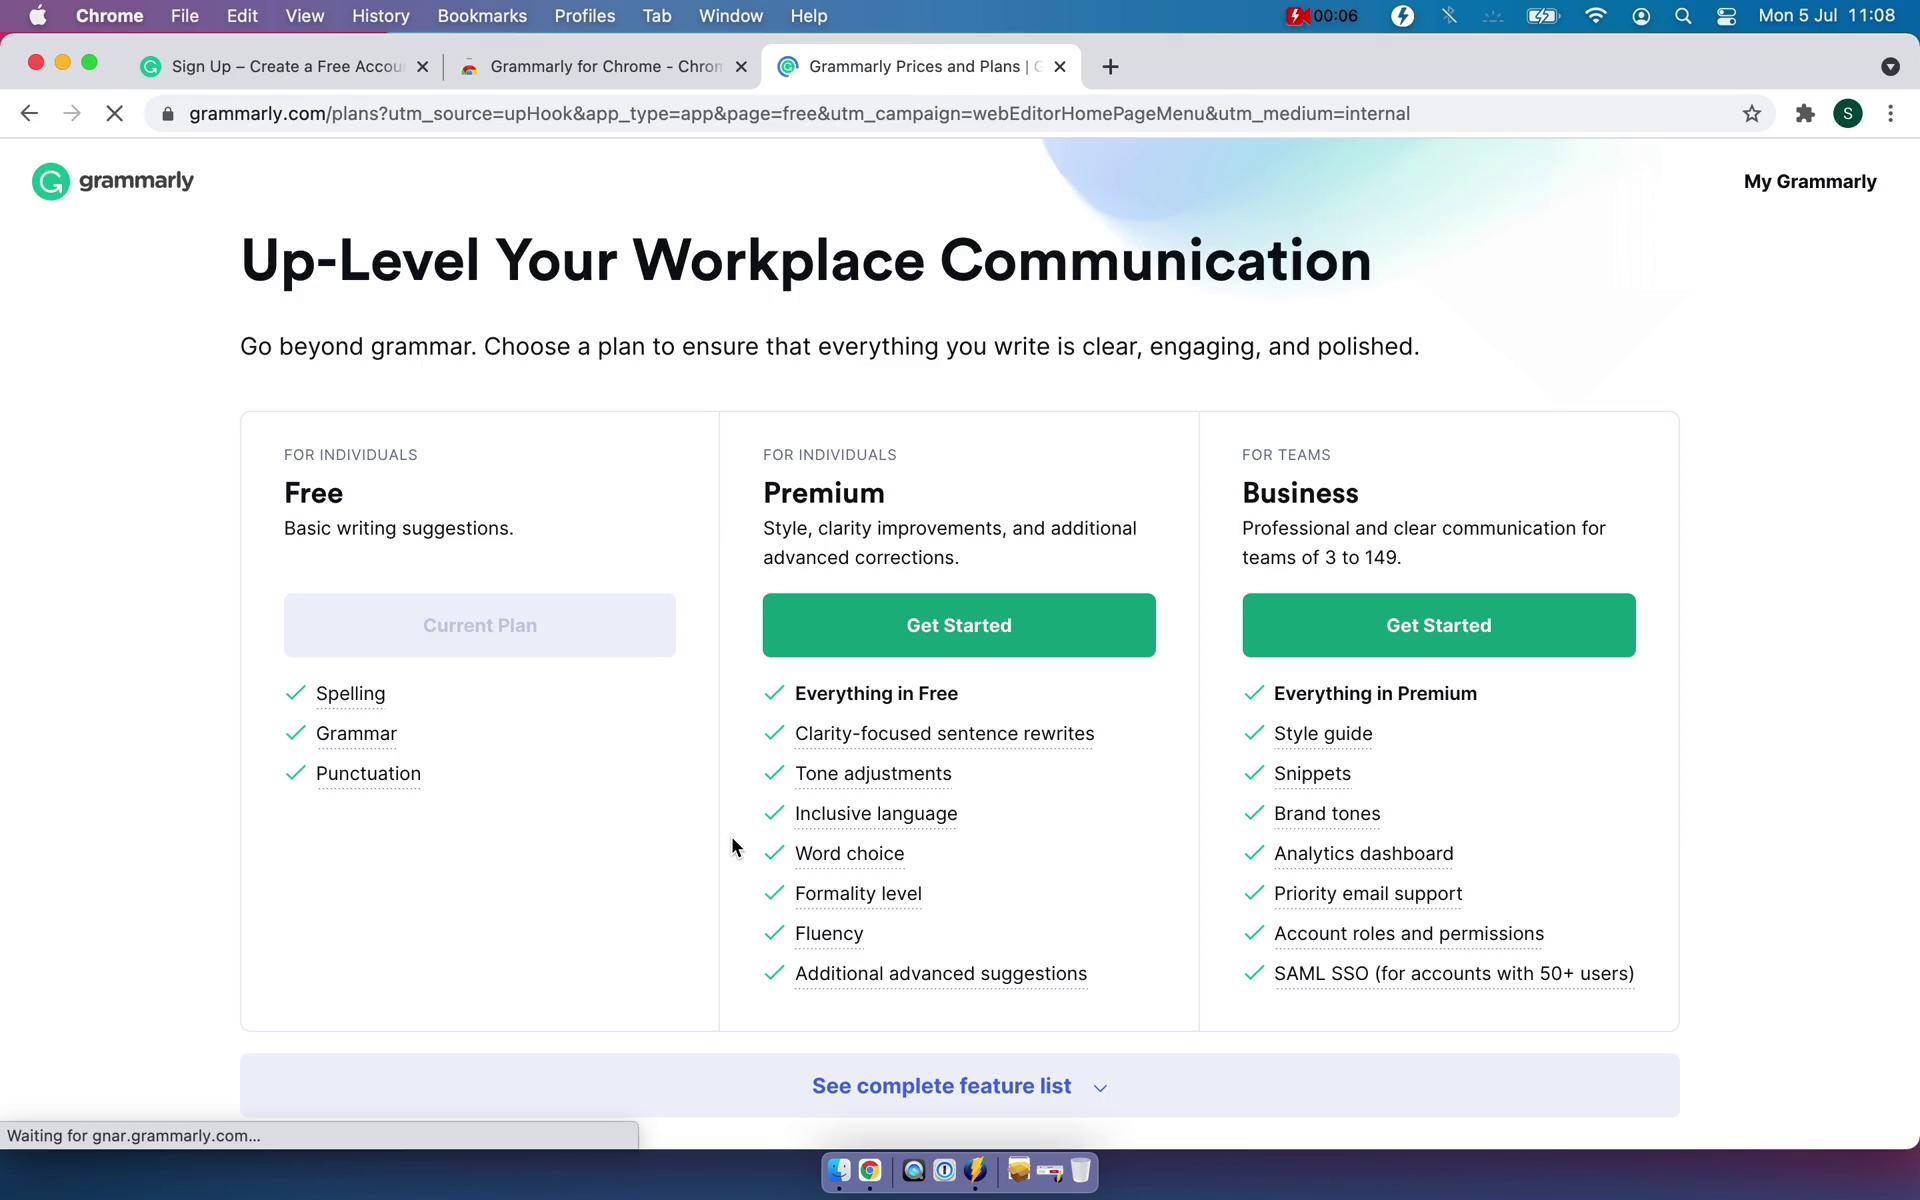
Task: Open the View menu
Action: point(305,16)
